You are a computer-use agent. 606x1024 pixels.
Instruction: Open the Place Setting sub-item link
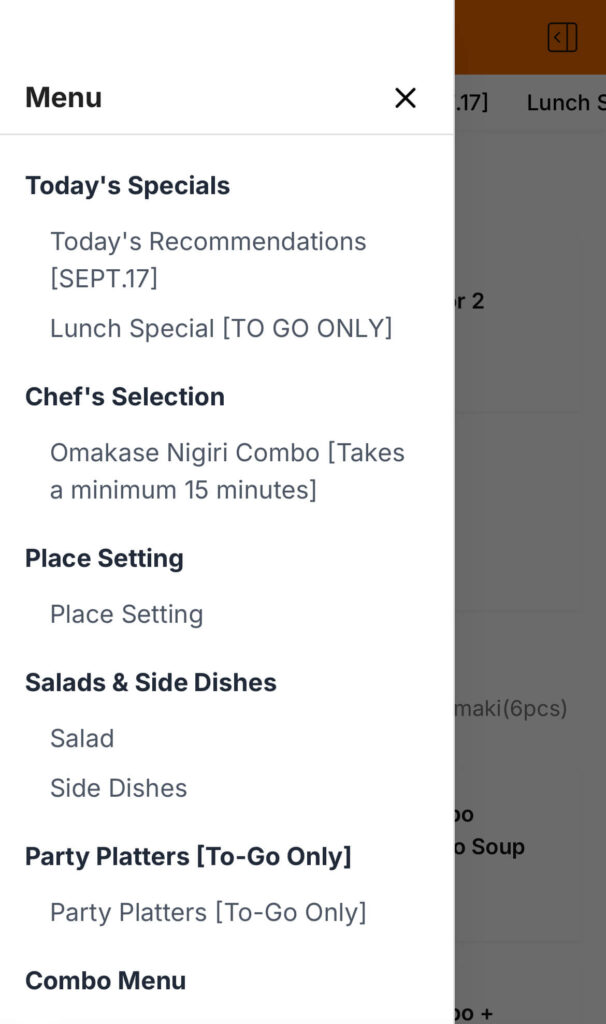click(x=126, y=614)
